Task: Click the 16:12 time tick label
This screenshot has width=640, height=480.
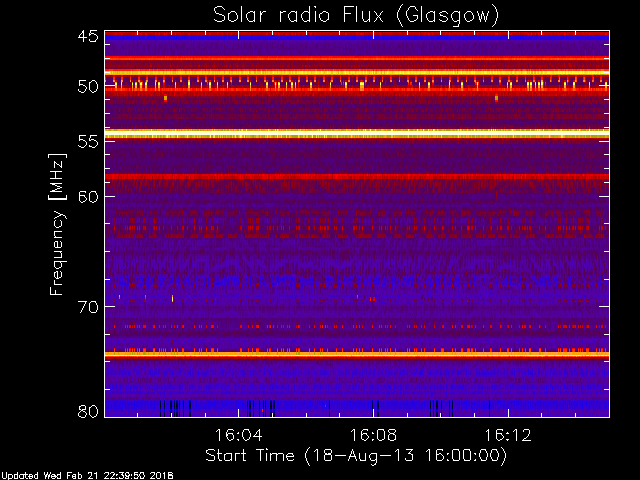Action: click(x=508, y=435)
